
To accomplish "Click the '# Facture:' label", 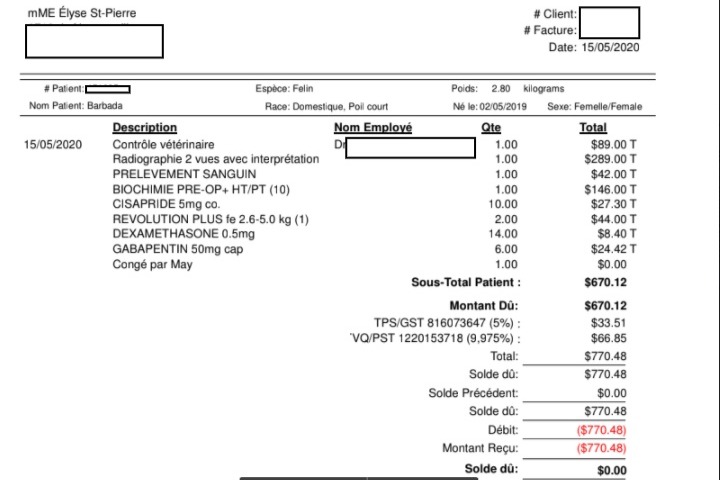I will click(x=550, y=30).
